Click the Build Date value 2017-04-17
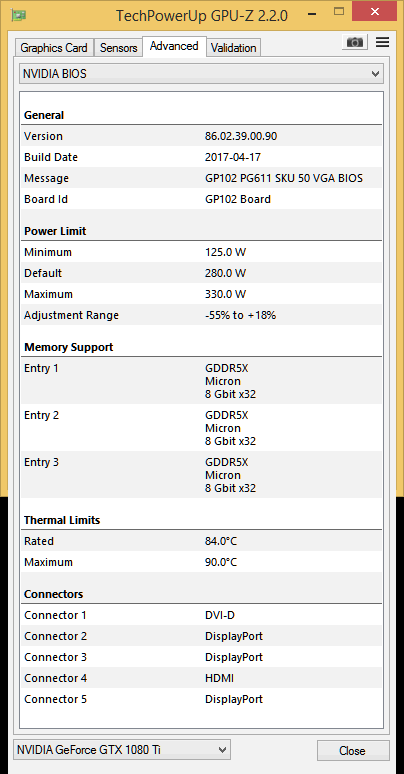Viewport: 404px width, 774px height. click(233, 157)
